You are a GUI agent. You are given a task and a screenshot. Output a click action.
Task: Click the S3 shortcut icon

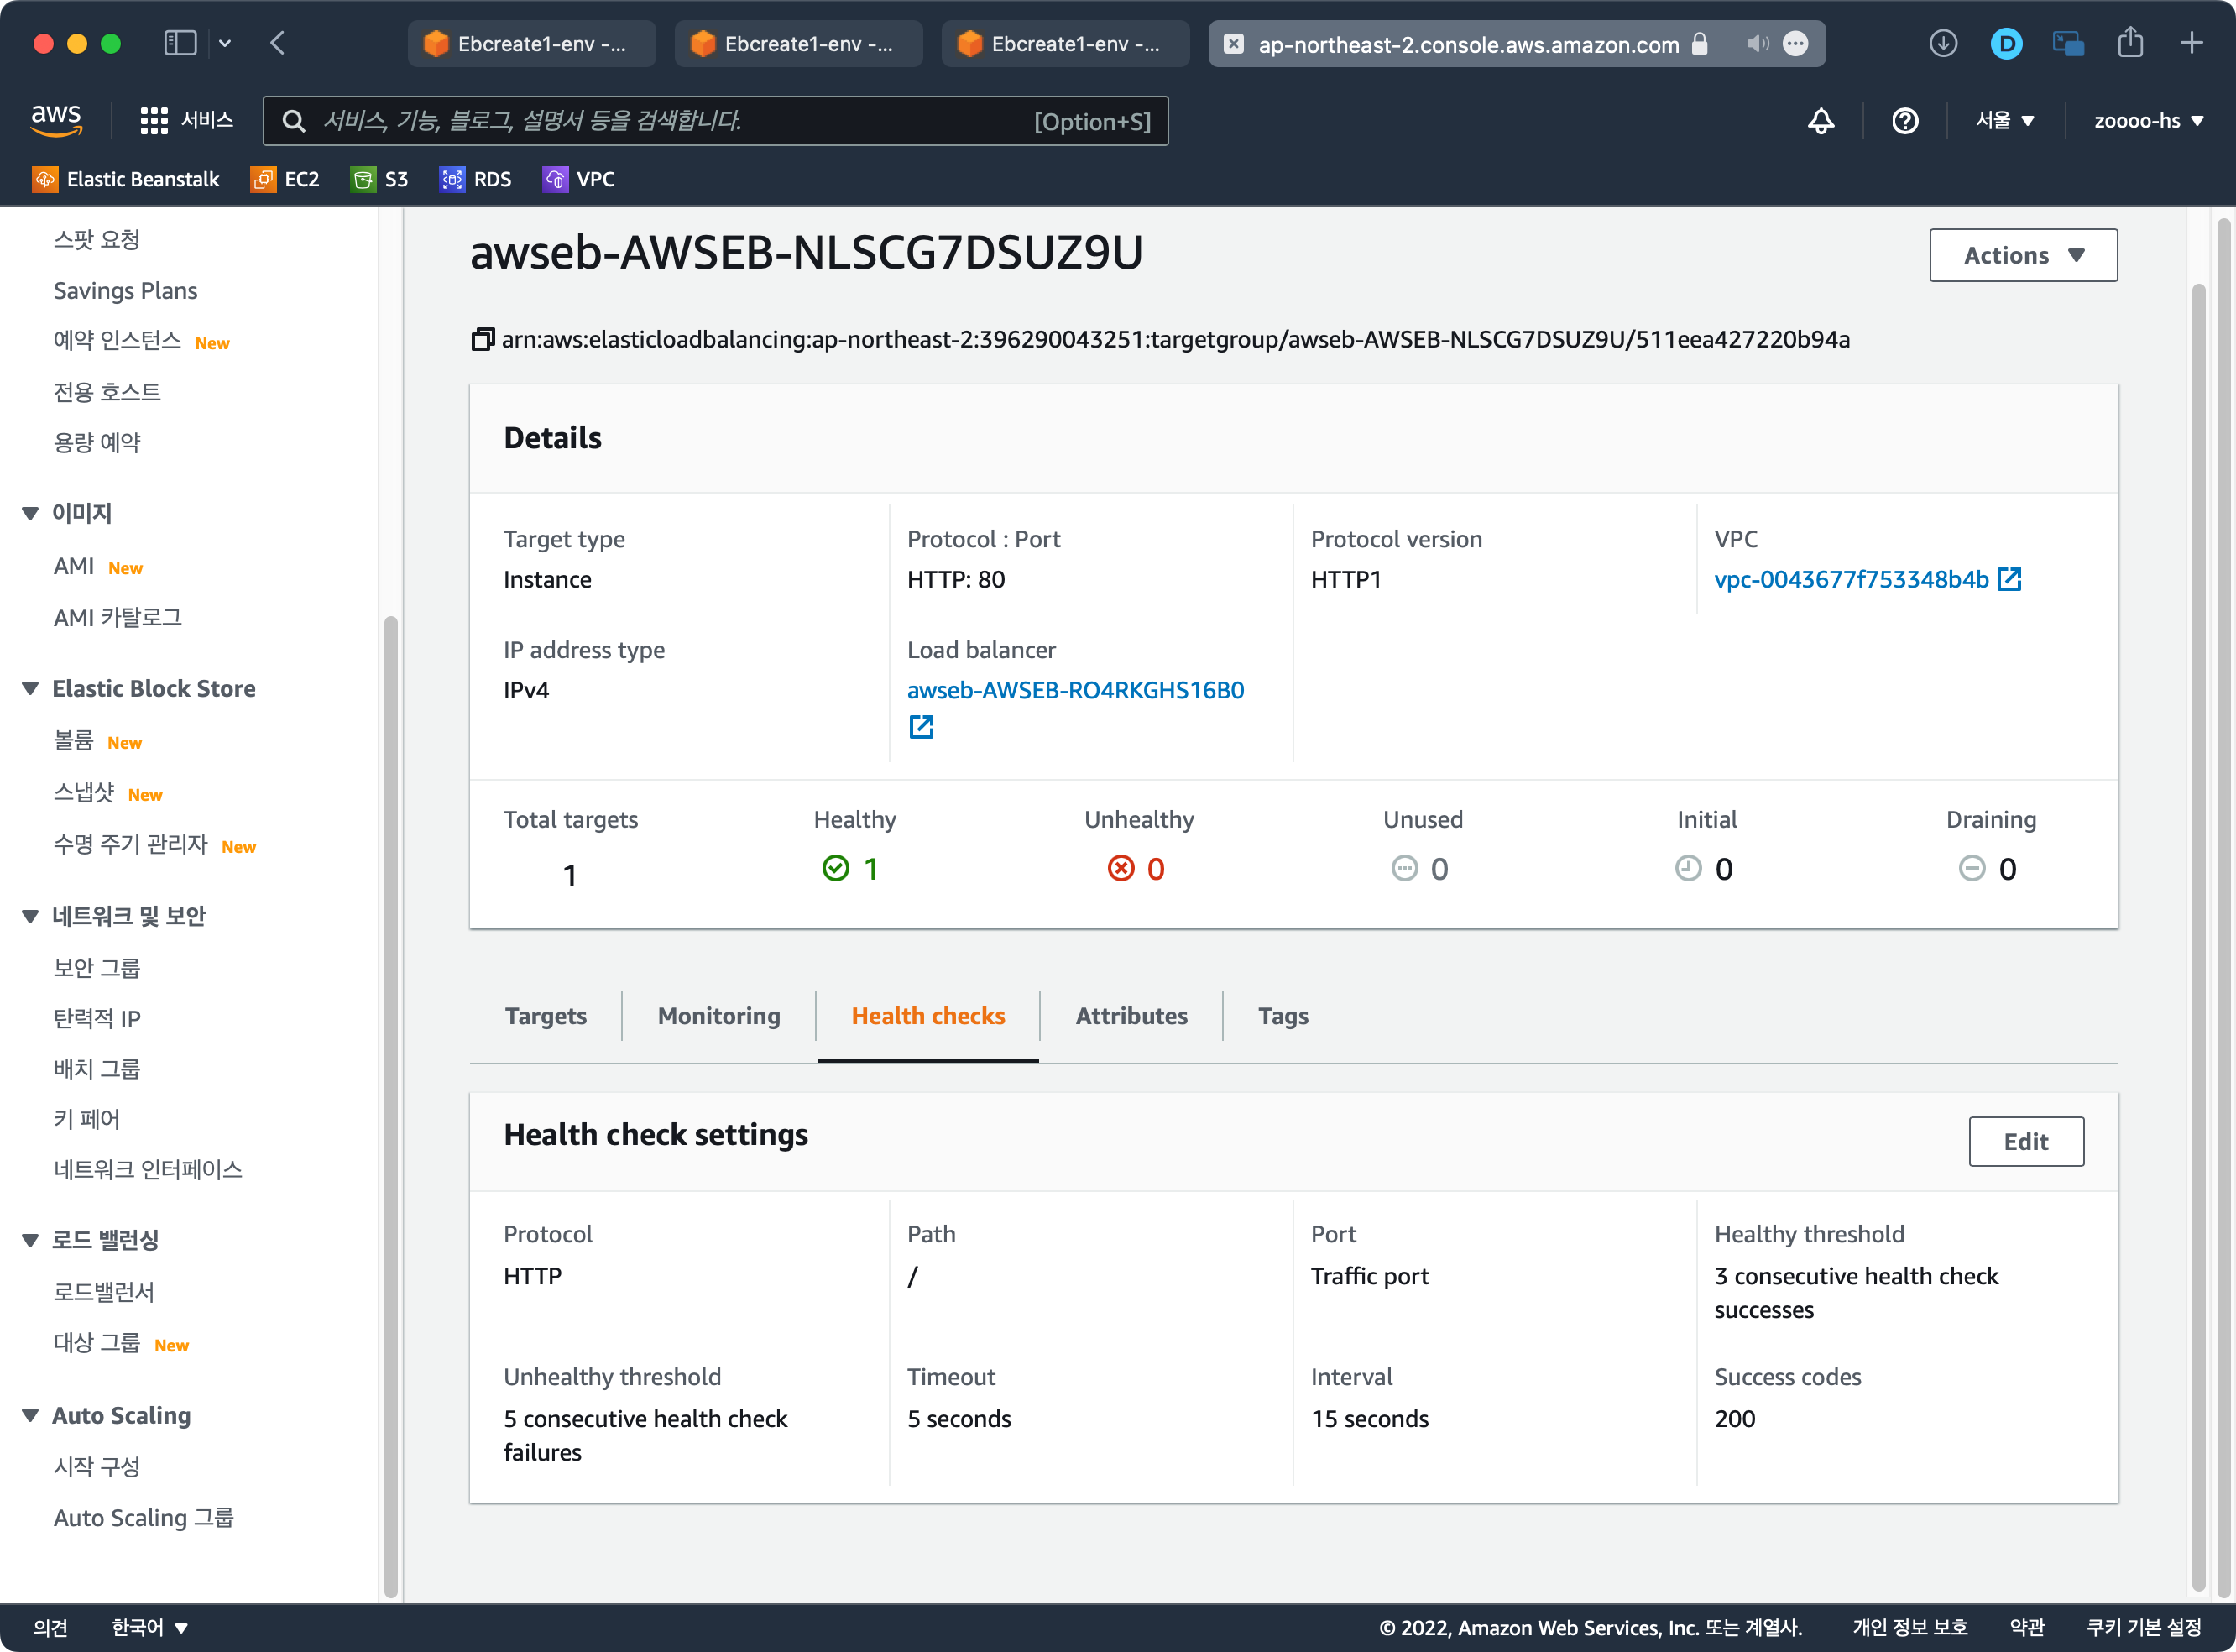363,179
